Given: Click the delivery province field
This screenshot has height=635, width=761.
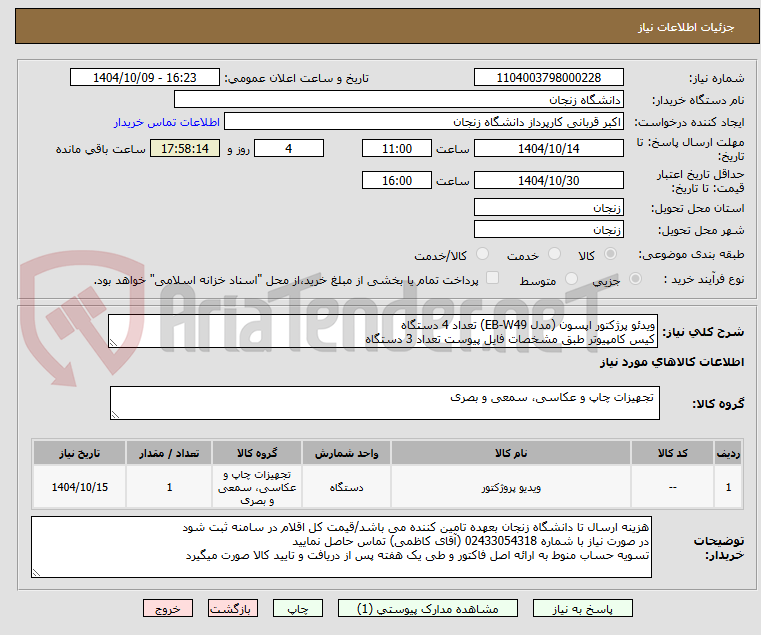Looking at the screenshot, I should coord(548,208).
